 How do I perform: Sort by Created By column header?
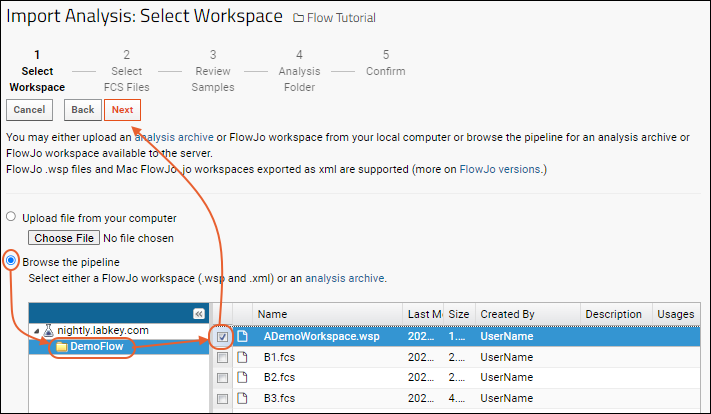point(507,314)
